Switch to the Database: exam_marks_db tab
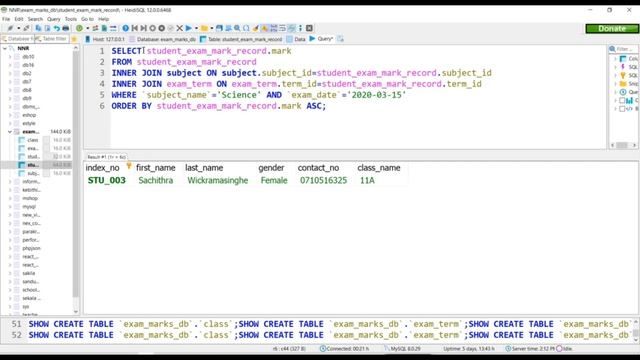Viewport: 640px width, 360px height. tap(162, 39)
